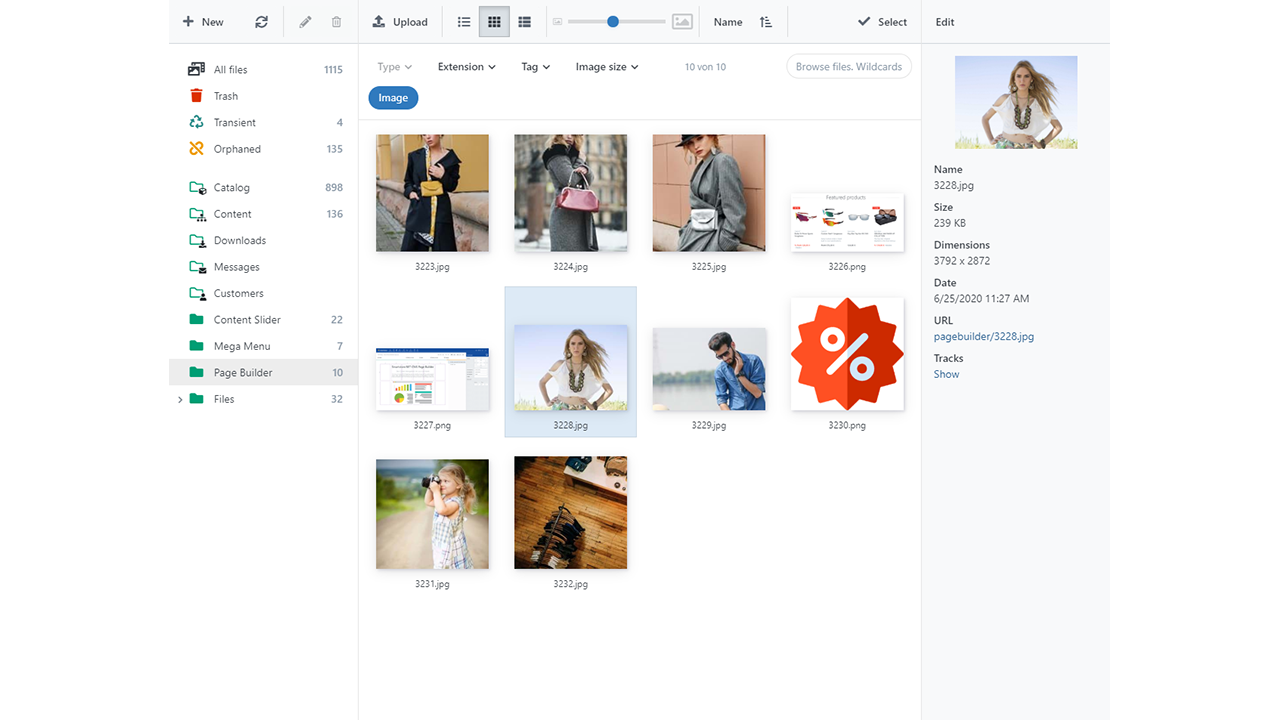Open the New menu
The image size is (1280, 720).
(x=203, y=22)
